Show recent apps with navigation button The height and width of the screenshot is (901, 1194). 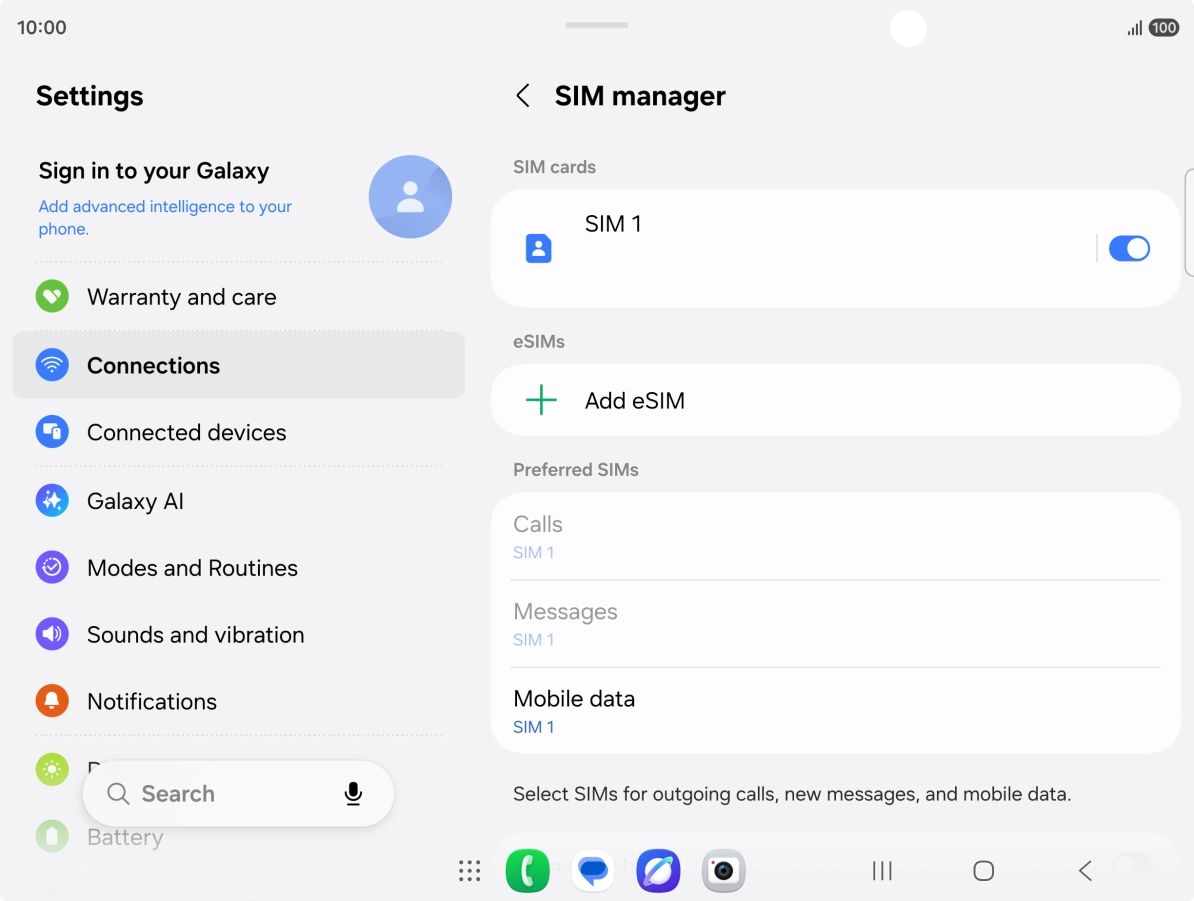coord(882,871)
